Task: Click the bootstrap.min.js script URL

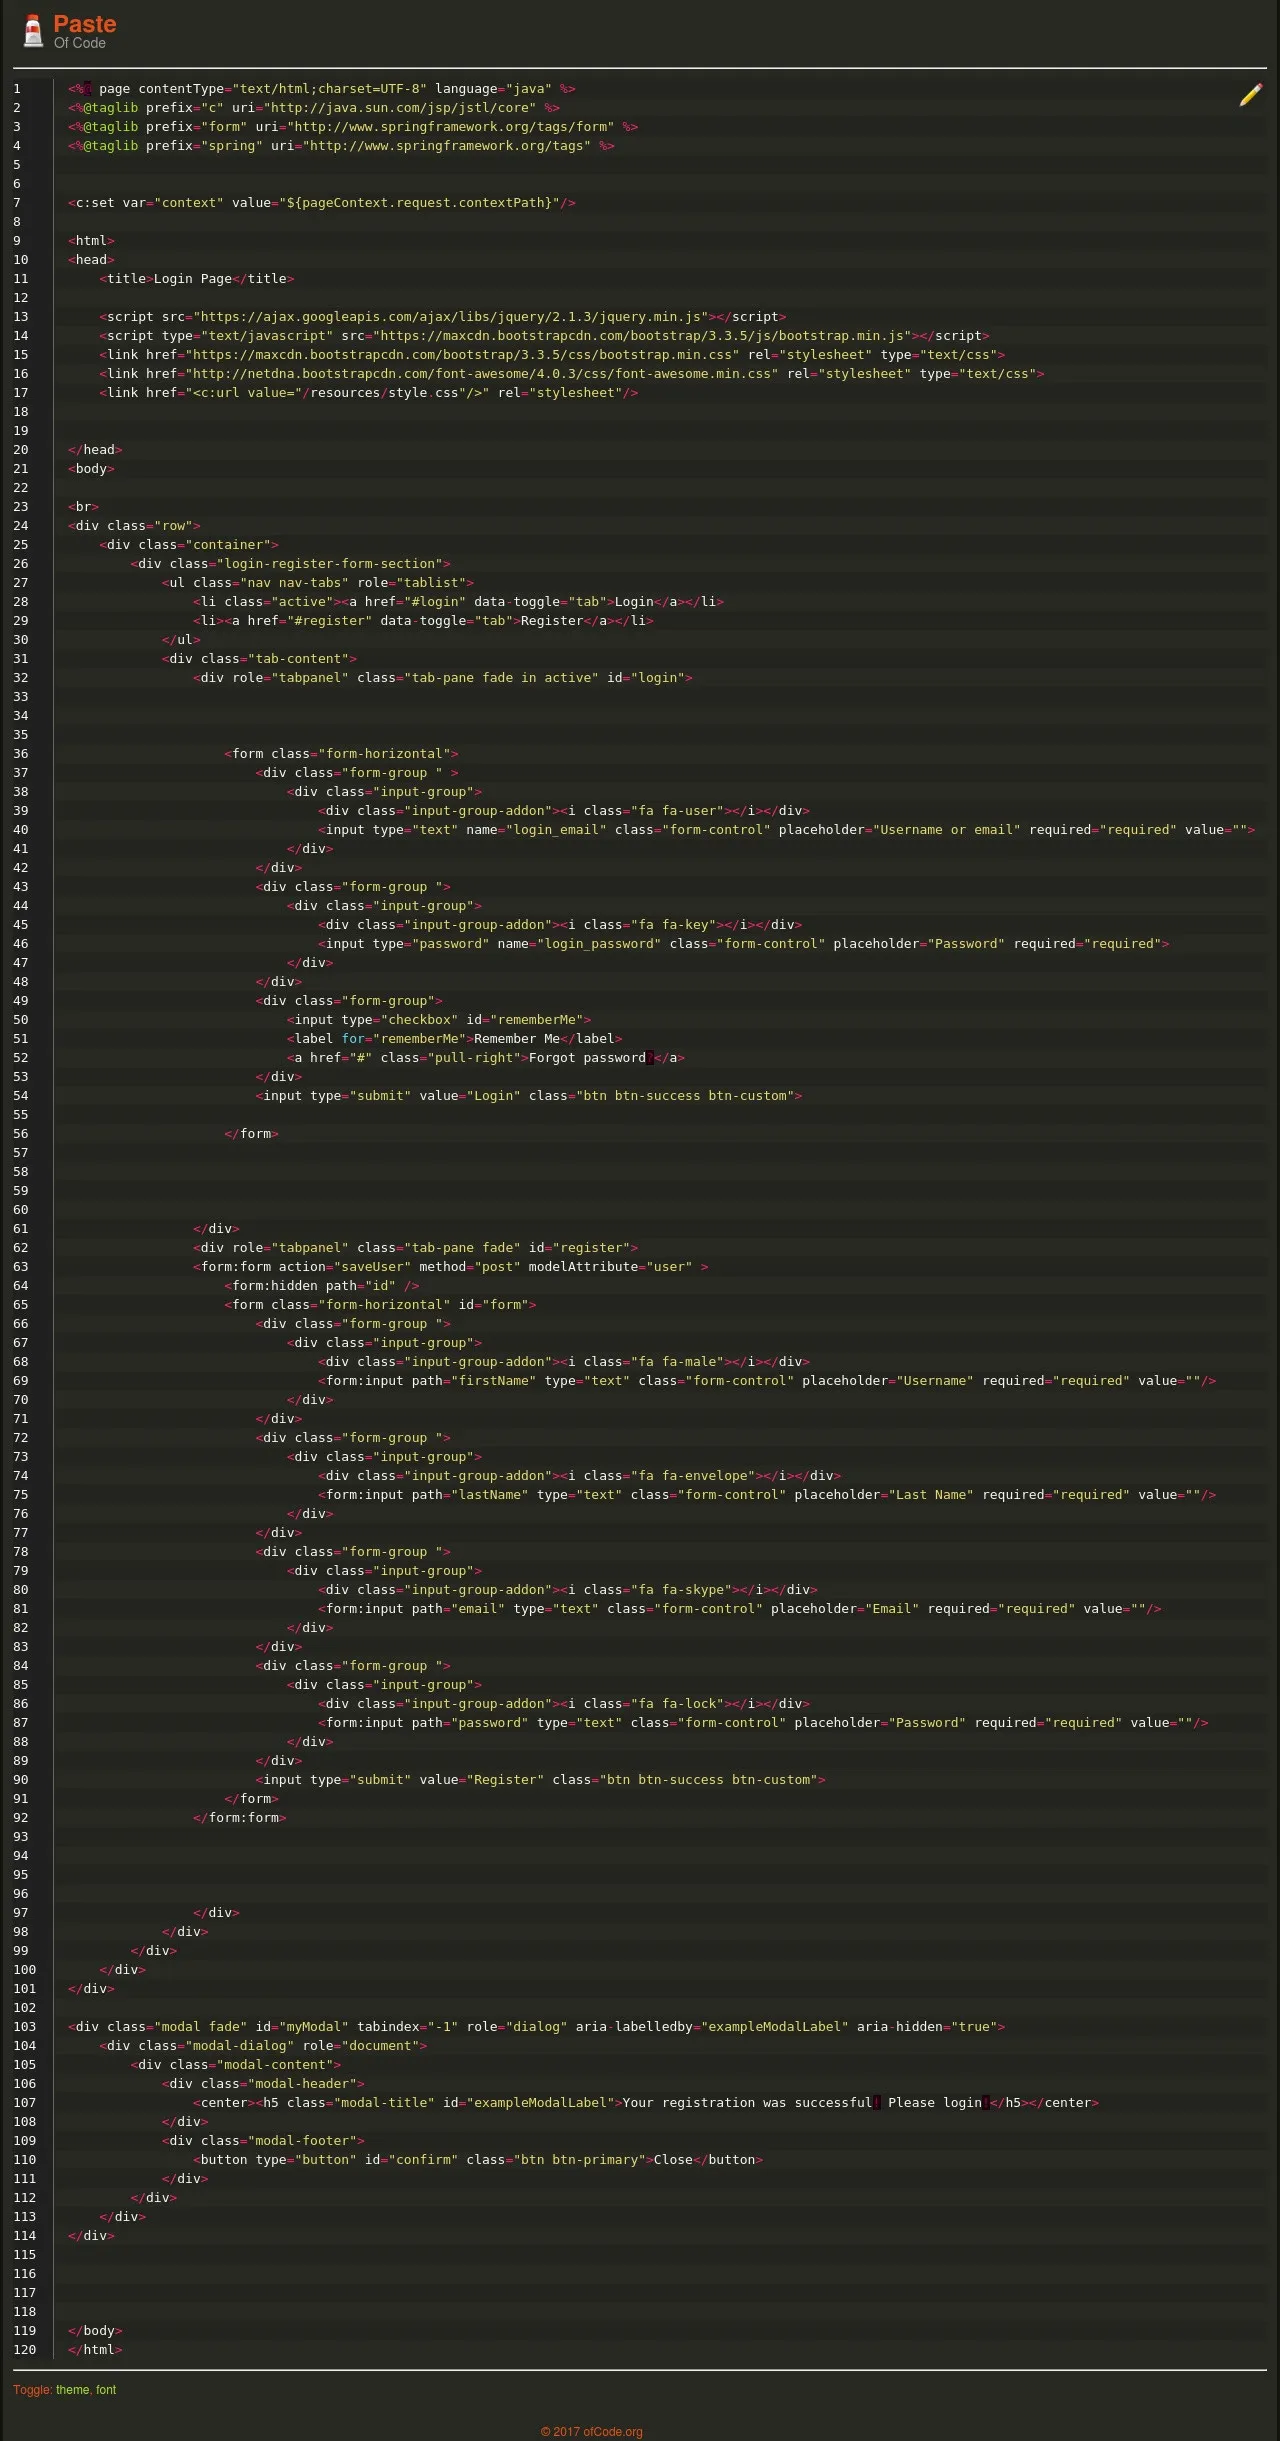Action: pos(641,336)
